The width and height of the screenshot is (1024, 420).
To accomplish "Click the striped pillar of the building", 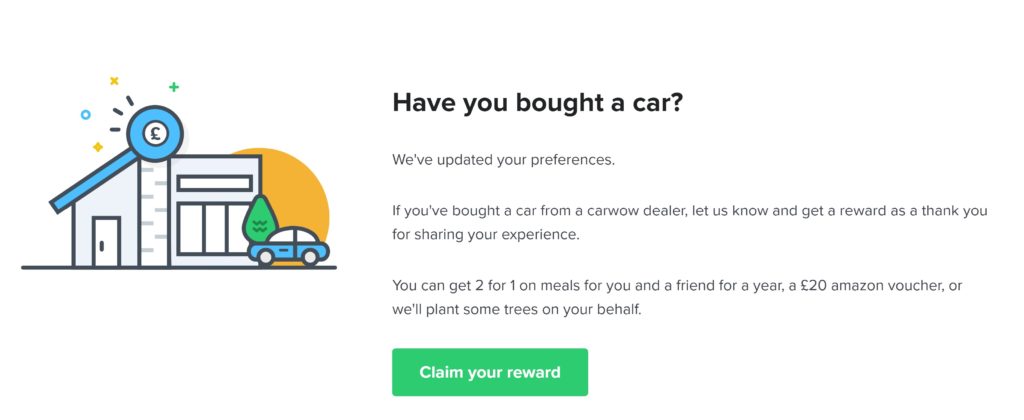I will pyautogui.click(x=154, y=214).
